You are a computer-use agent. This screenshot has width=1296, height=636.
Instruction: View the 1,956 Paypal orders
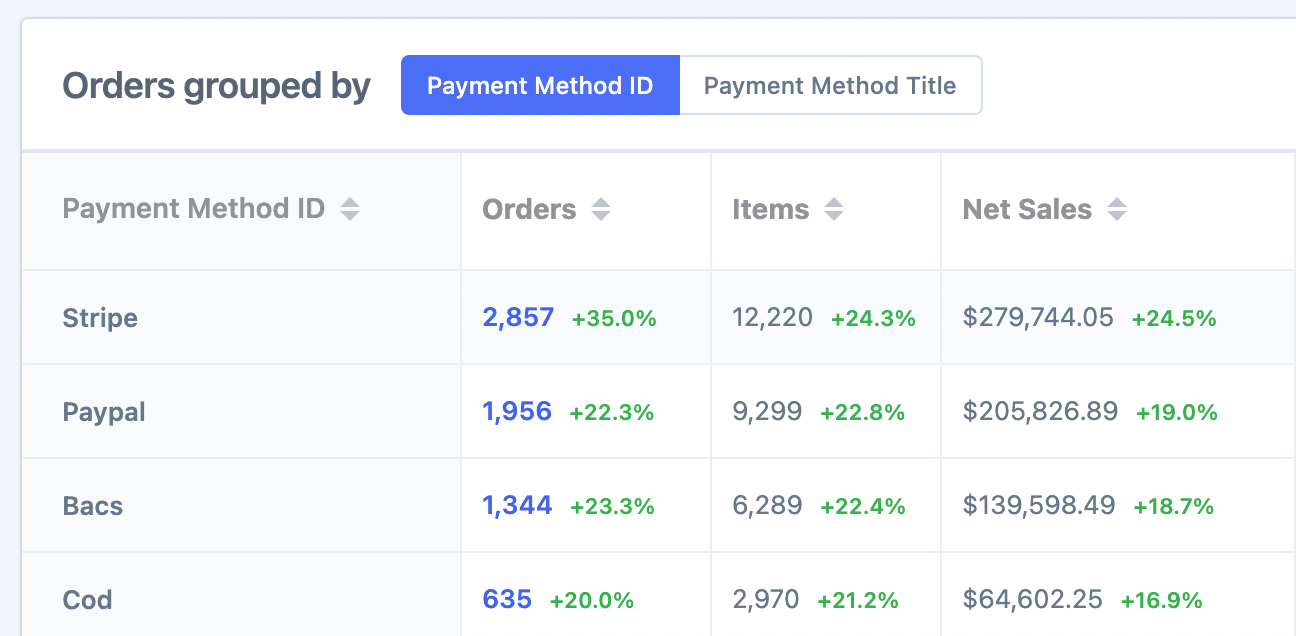point(517,411)
